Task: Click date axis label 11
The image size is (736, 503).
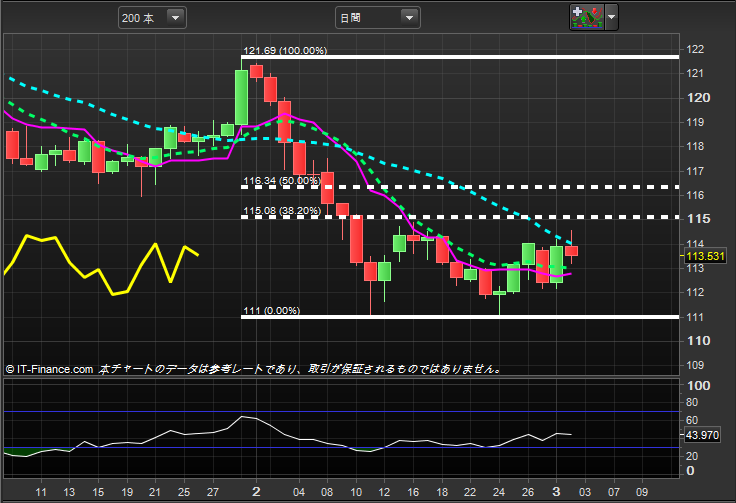Action: (41, 492)
